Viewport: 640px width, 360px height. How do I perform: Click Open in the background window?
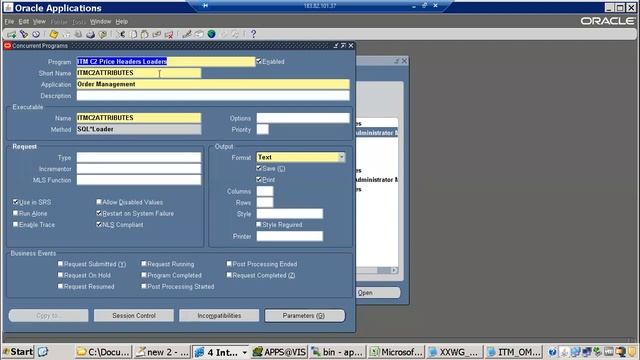click(x=378, y=293)
